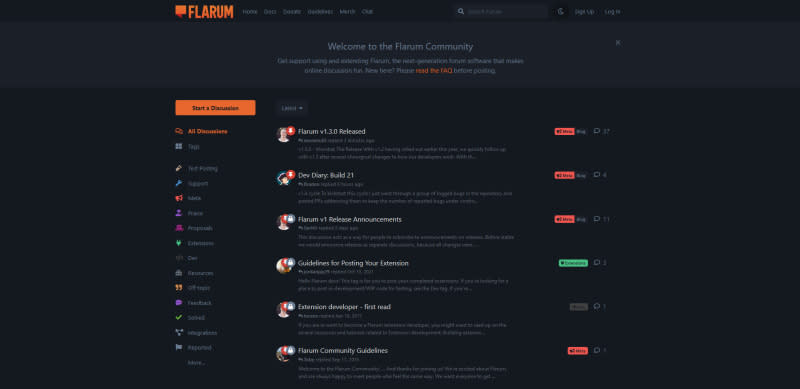This screenshot has width=800, height=389.
Task: Open the Tags grid icon in sidebar
Action: tap(179, 147)
